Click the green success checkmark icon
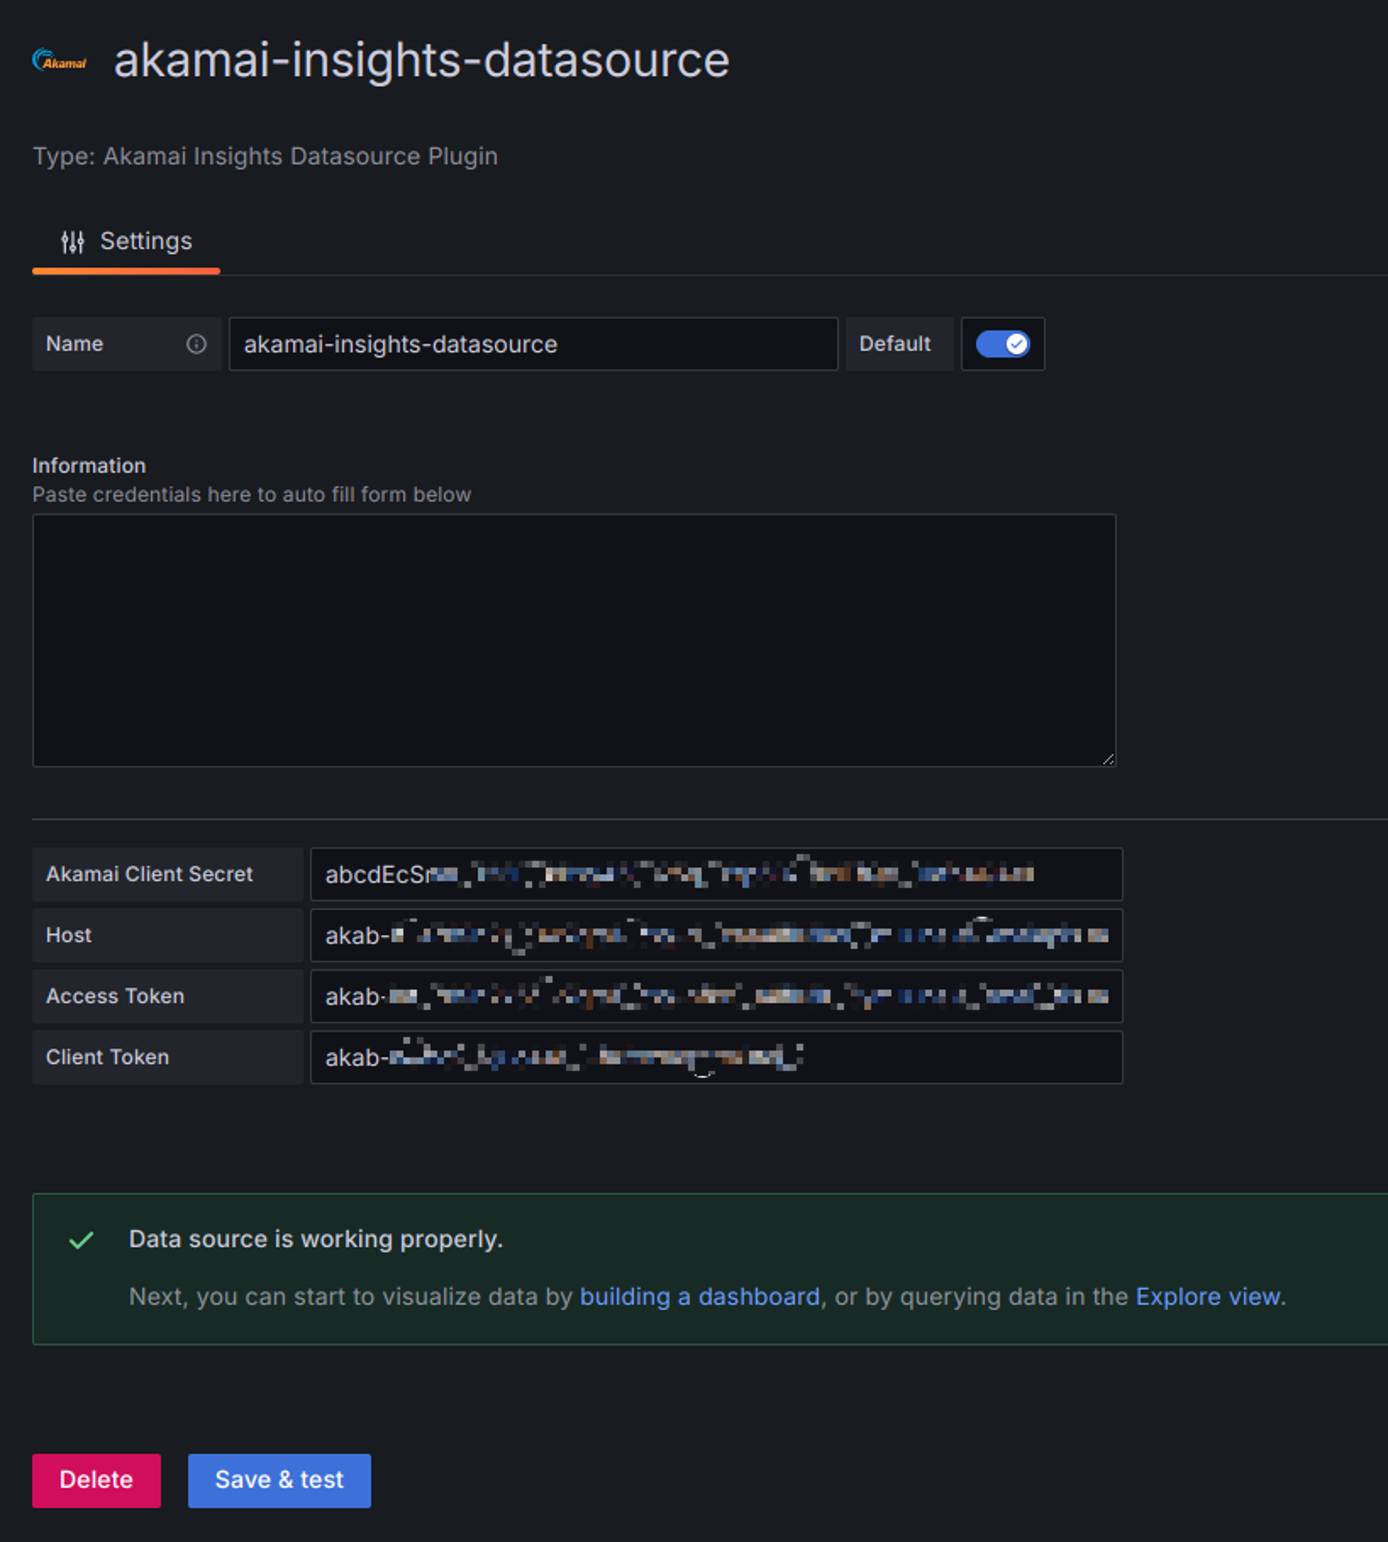The image size is (1388, 1542). [81, 1240]
